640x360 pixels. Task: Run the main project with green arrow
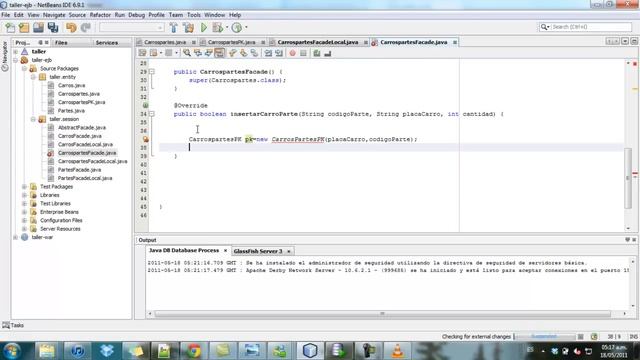(x=204, y=28)
